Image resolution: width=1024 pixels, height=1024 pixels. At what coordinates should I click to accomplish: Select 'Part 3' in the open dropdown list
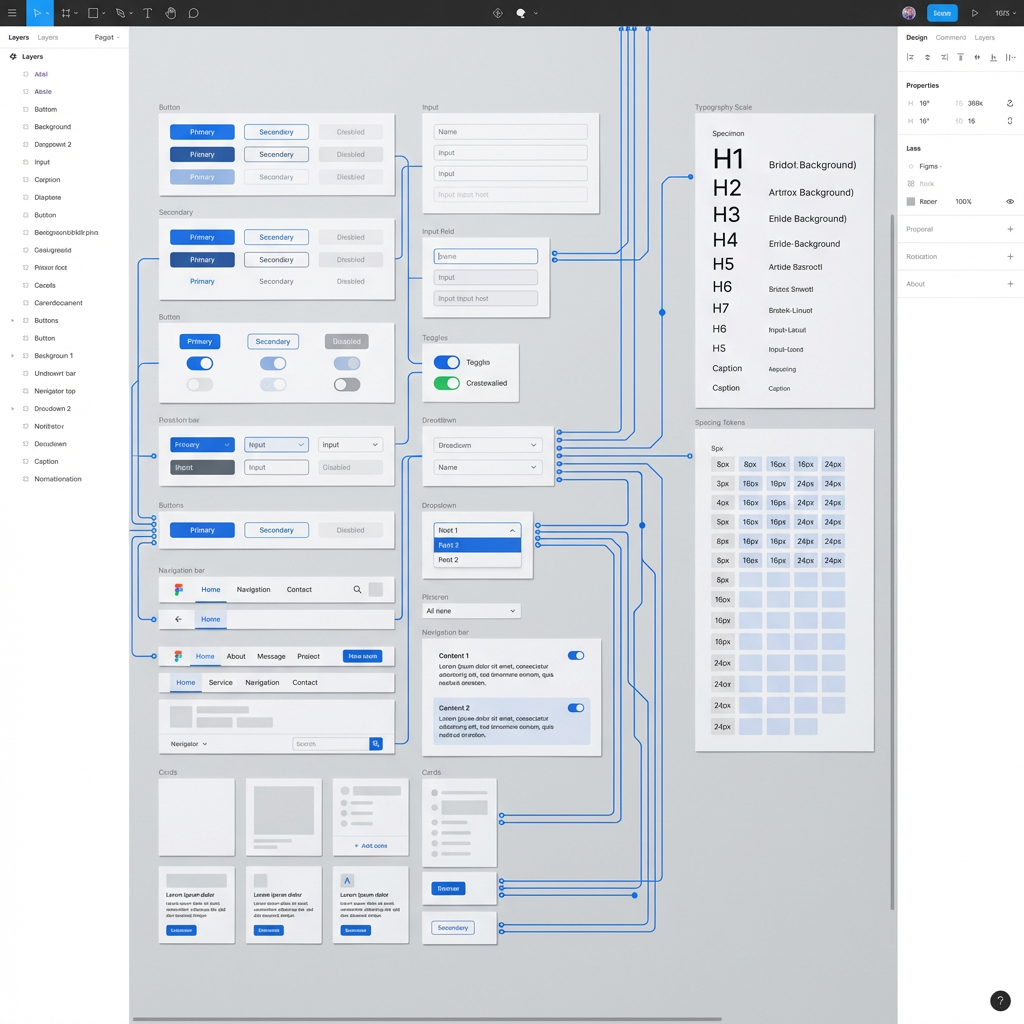coord(477,544)
